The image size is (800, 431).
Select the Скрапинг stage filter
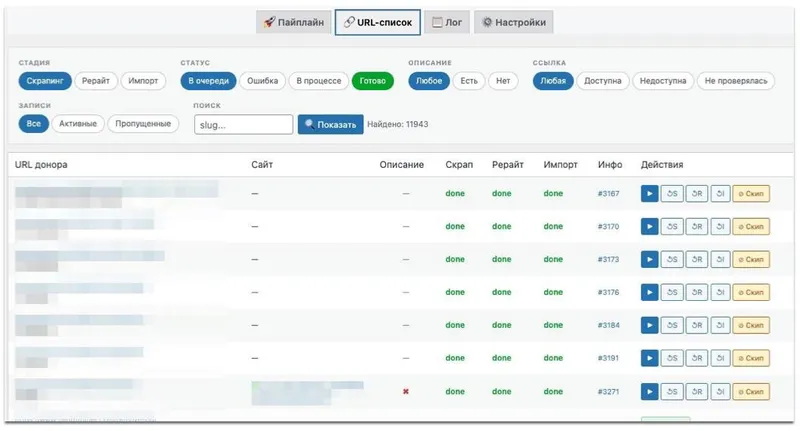point(45,81)
